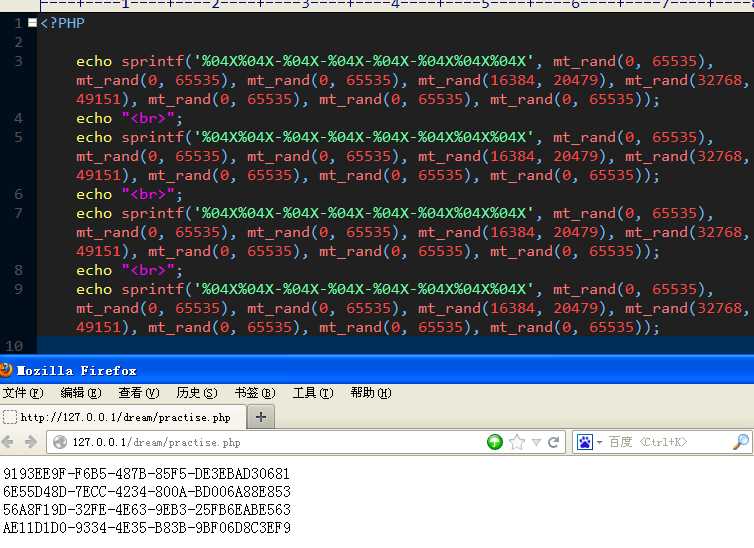Viewport: 754px width, 548px height.
Task: Open the 书签(B) menu
Action: tap(255, 393)
